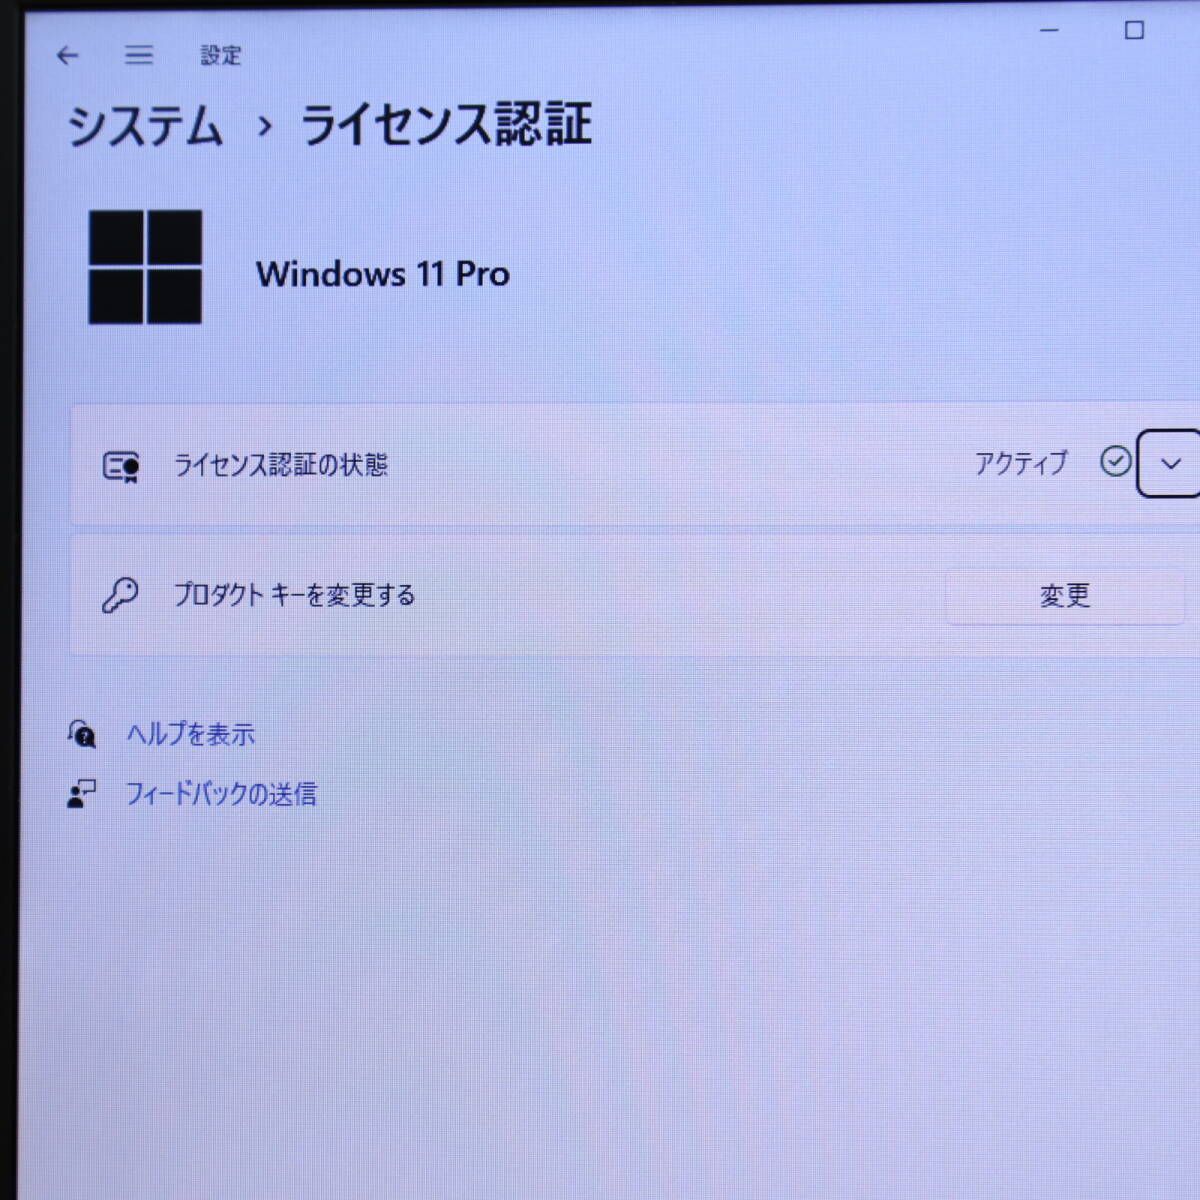1200x1200 pixels.
Task: Click the Windows 11 Pro text
Action: [383, 273]
